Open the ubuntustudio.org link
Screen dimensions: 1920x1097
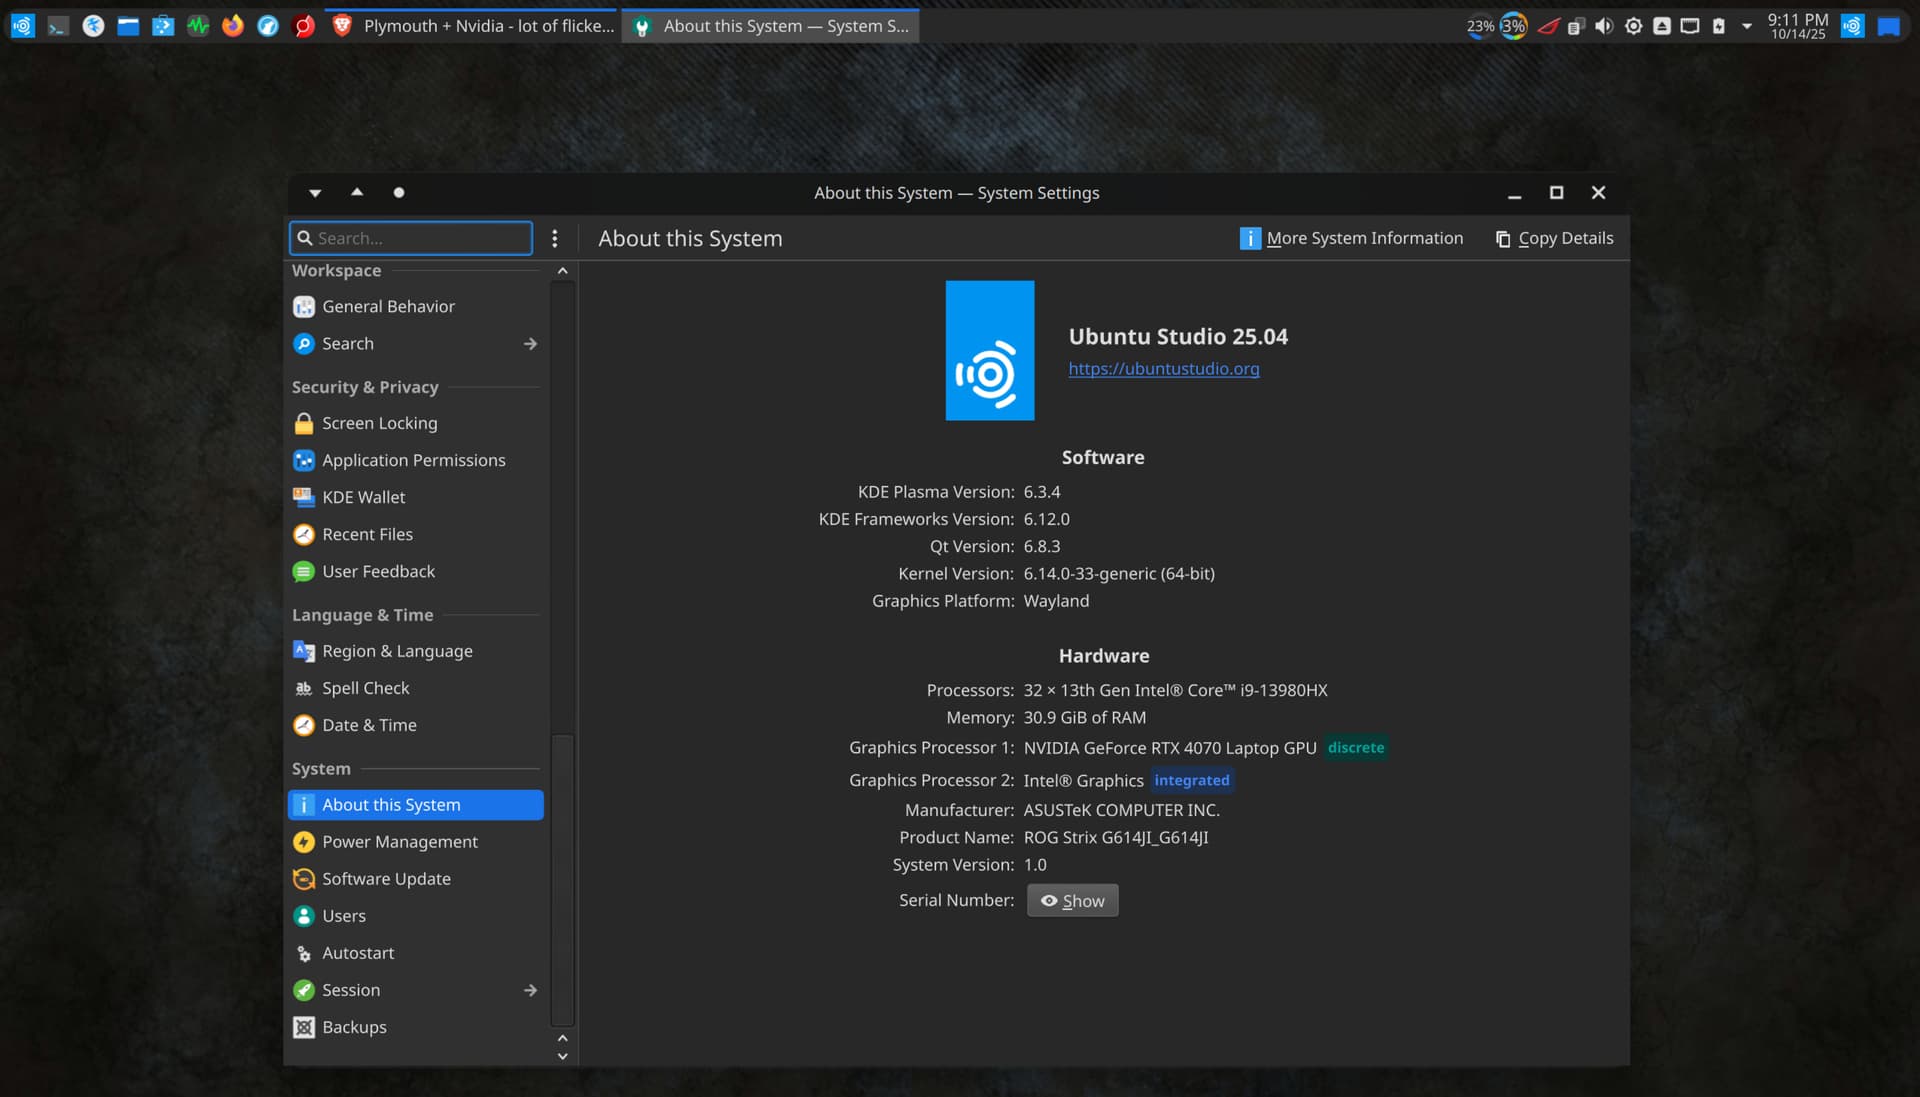(x=1163, y=369)
